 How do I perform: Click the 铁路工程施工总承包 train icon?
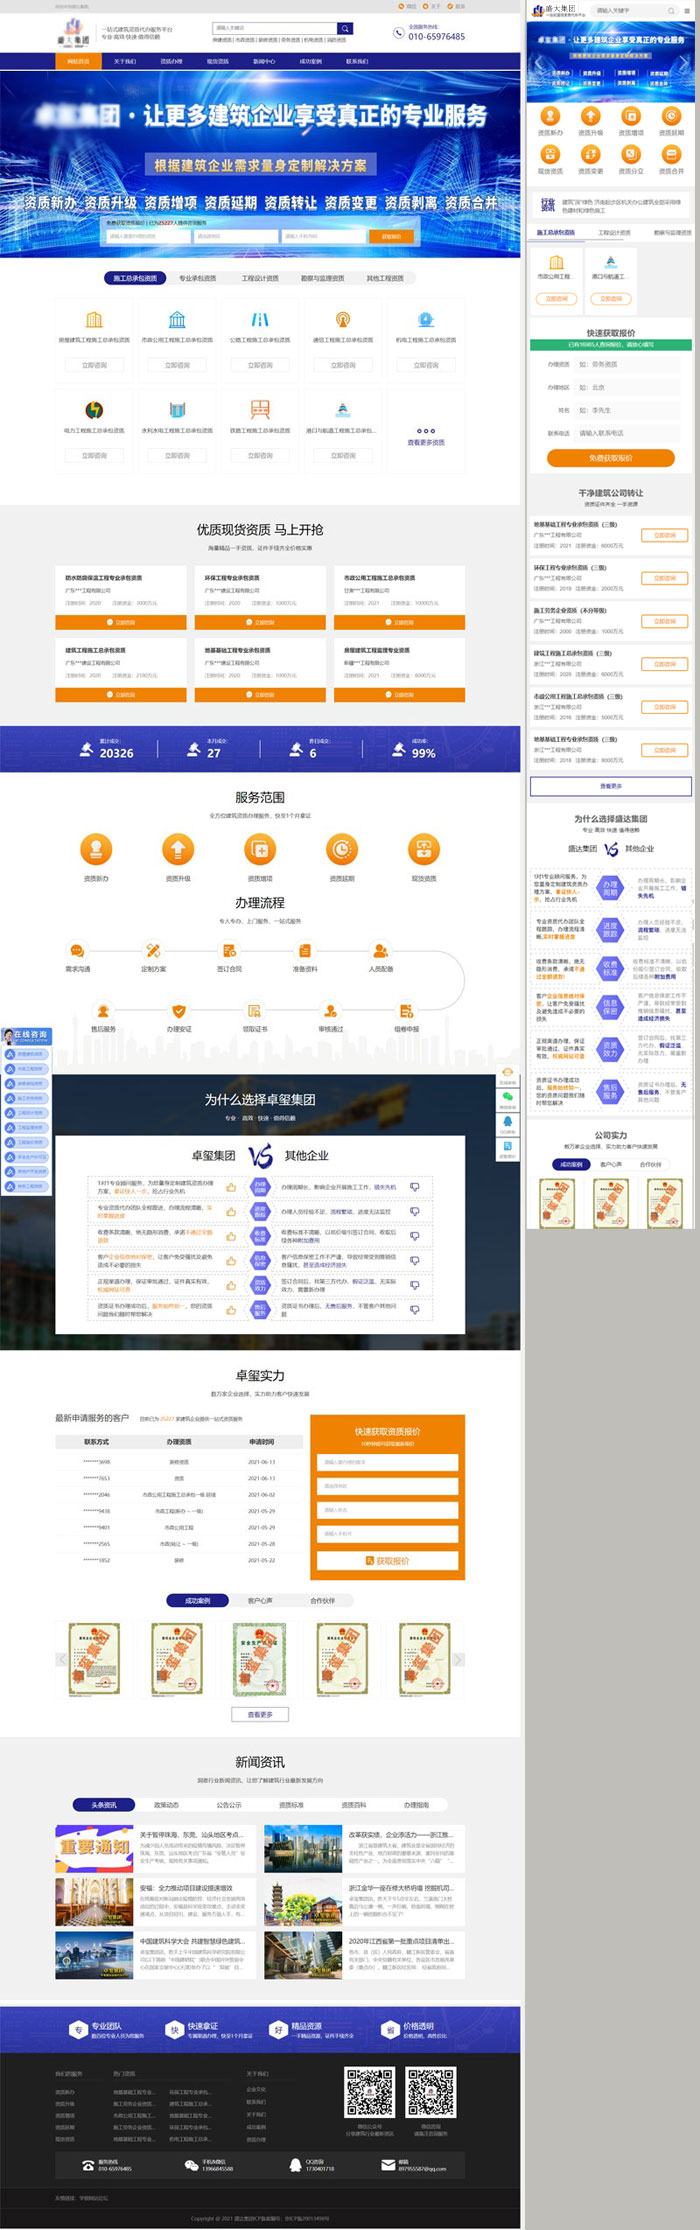pos(260,410)
